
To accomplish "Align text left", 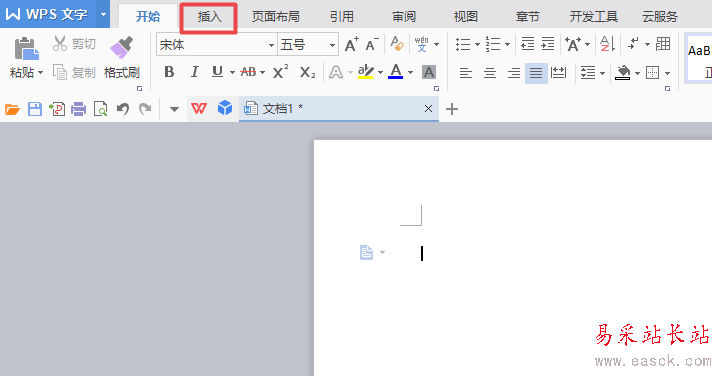I will coord(465,73).
